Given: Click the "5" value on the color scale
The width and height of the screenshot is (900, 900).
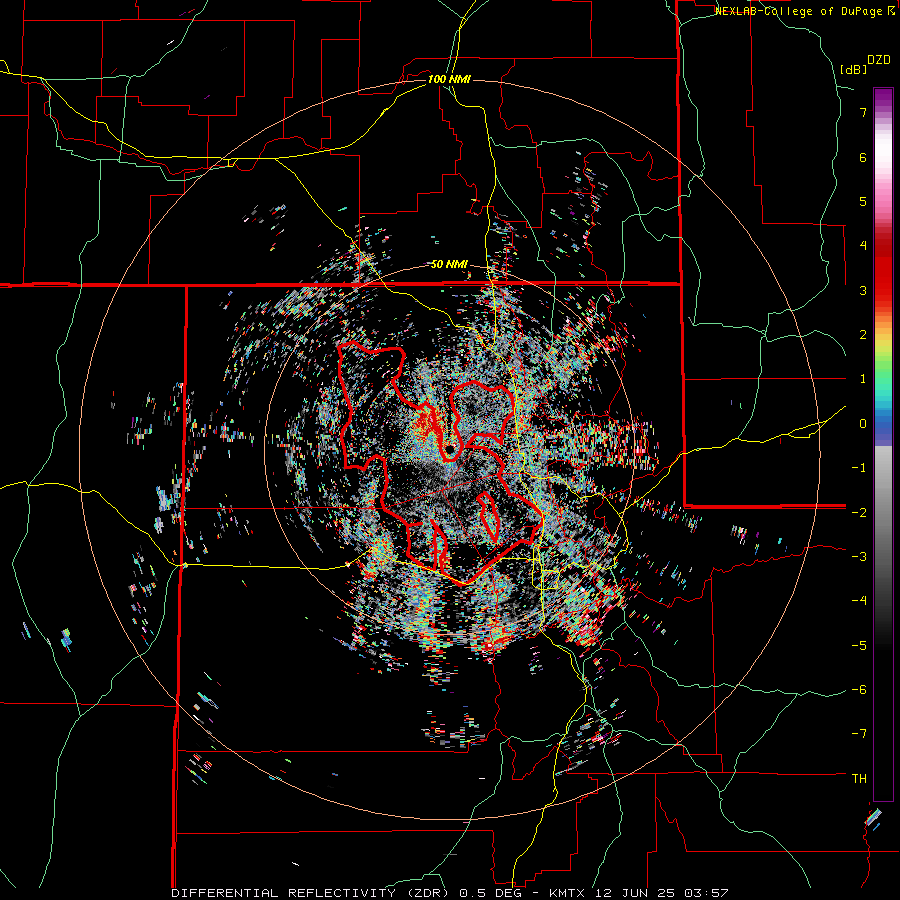Looking at the screenshot, I should (x=863, y=201).
